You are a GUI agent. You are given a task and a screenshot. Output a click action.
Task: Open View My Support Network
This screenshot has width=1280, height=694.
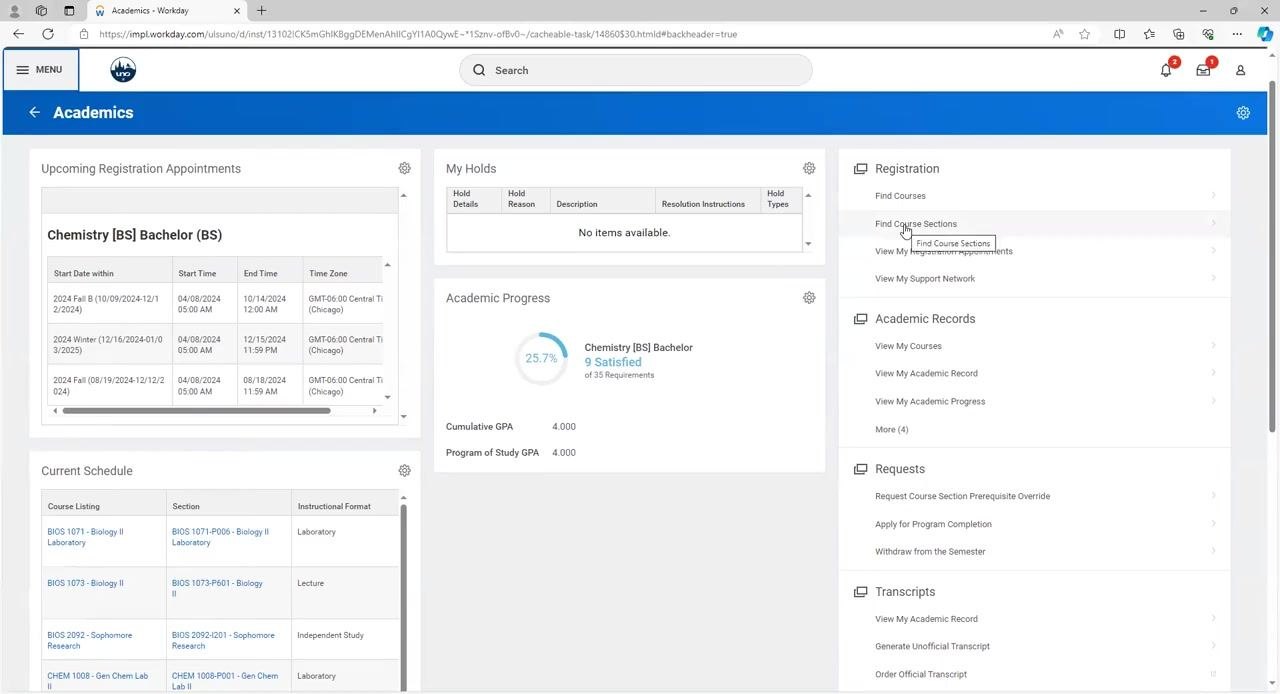point(925,279)
